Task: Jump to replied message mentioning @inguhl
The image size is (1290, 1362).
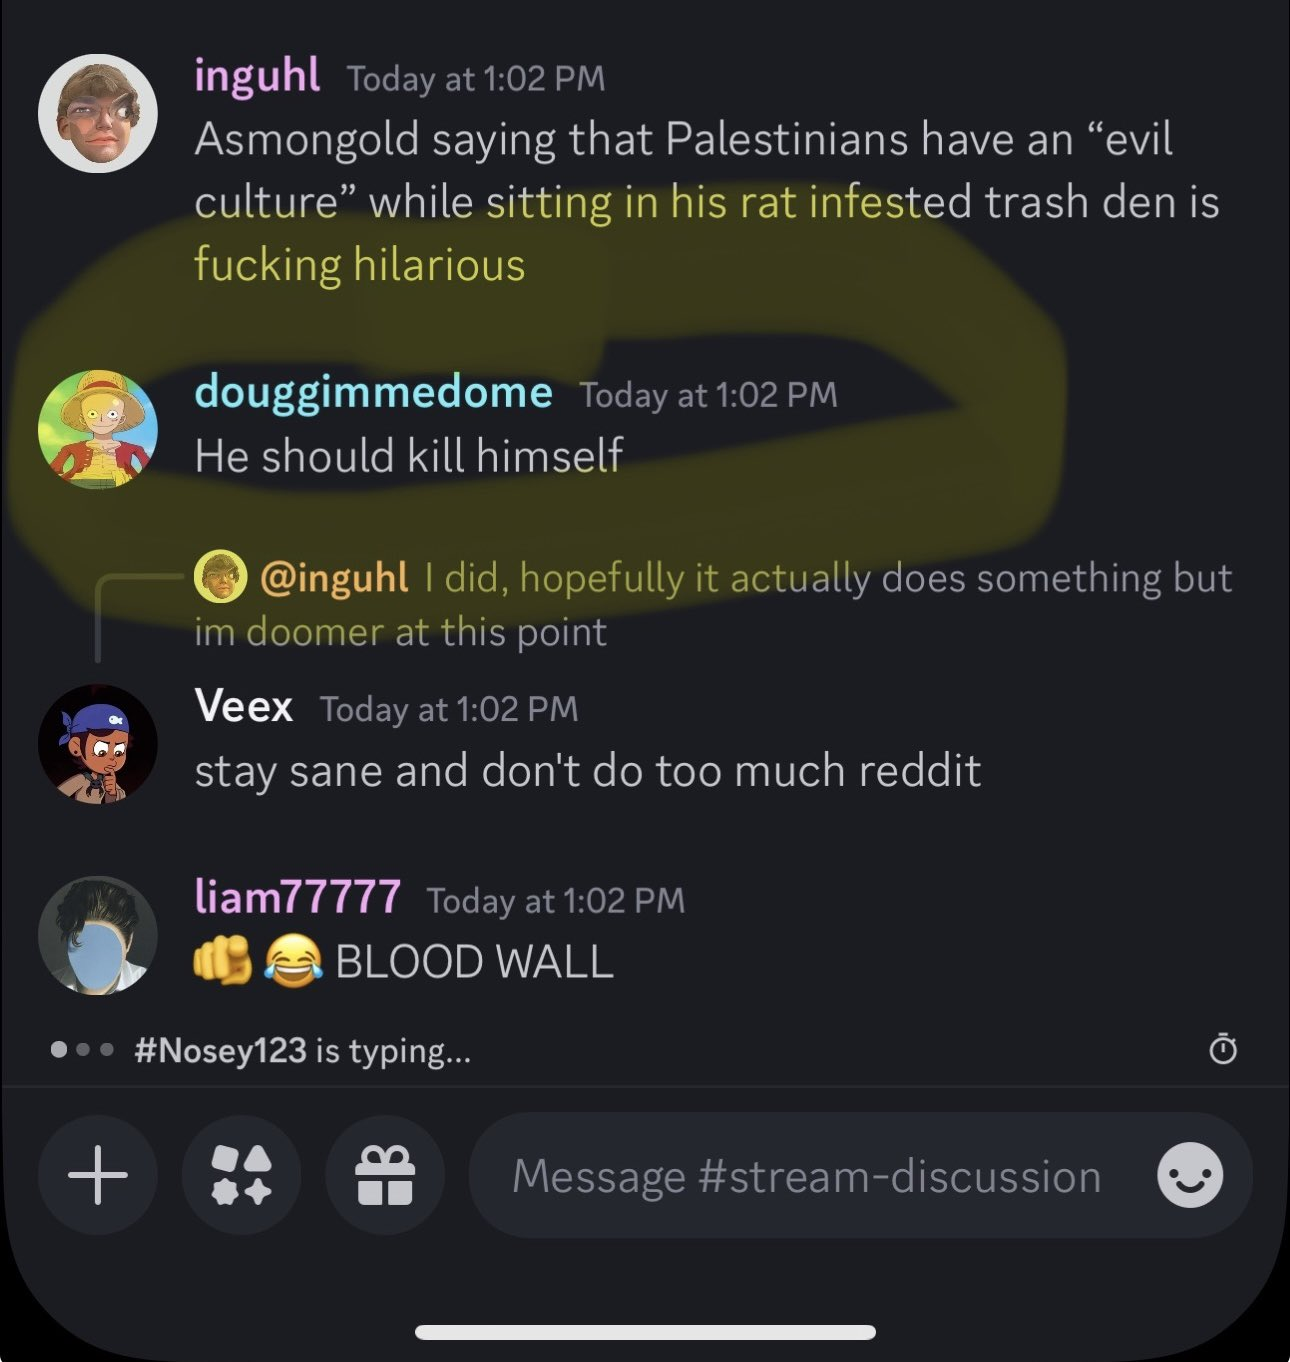Action: [x=713, y=604]
